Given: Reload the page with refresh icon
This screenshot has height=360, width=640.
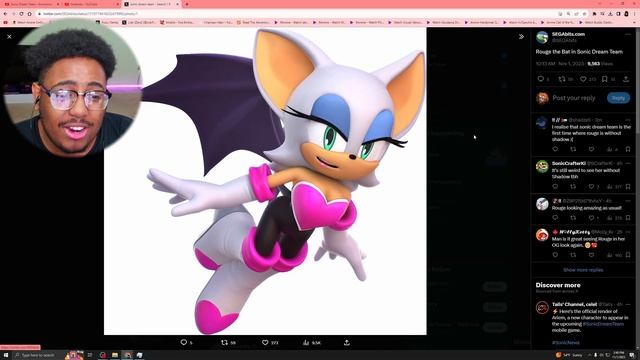Looking at the screenshot, I should pos(21,13).
